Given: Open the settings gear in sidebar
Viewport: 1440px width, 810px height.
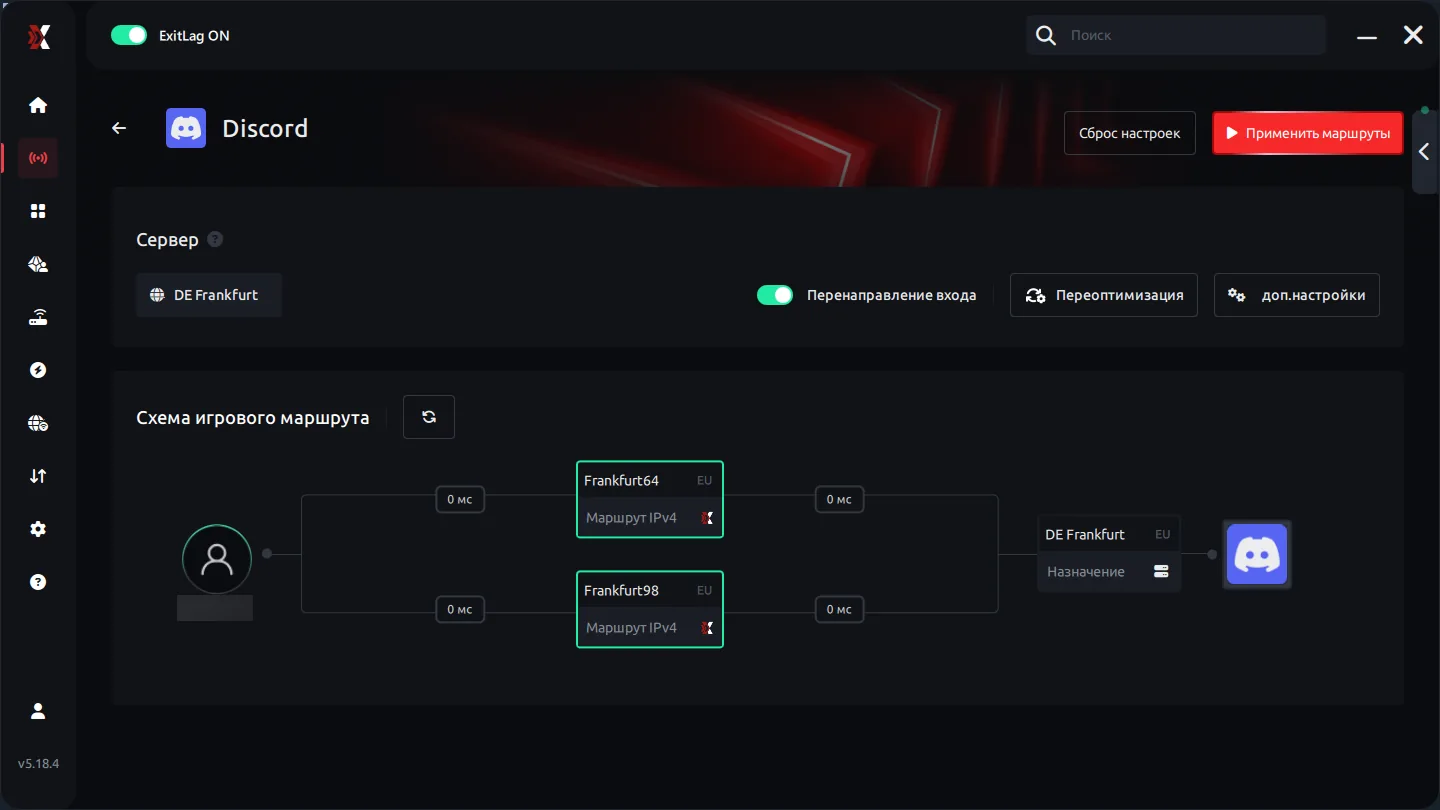Looking at the screenshot, I should (38, 529).
